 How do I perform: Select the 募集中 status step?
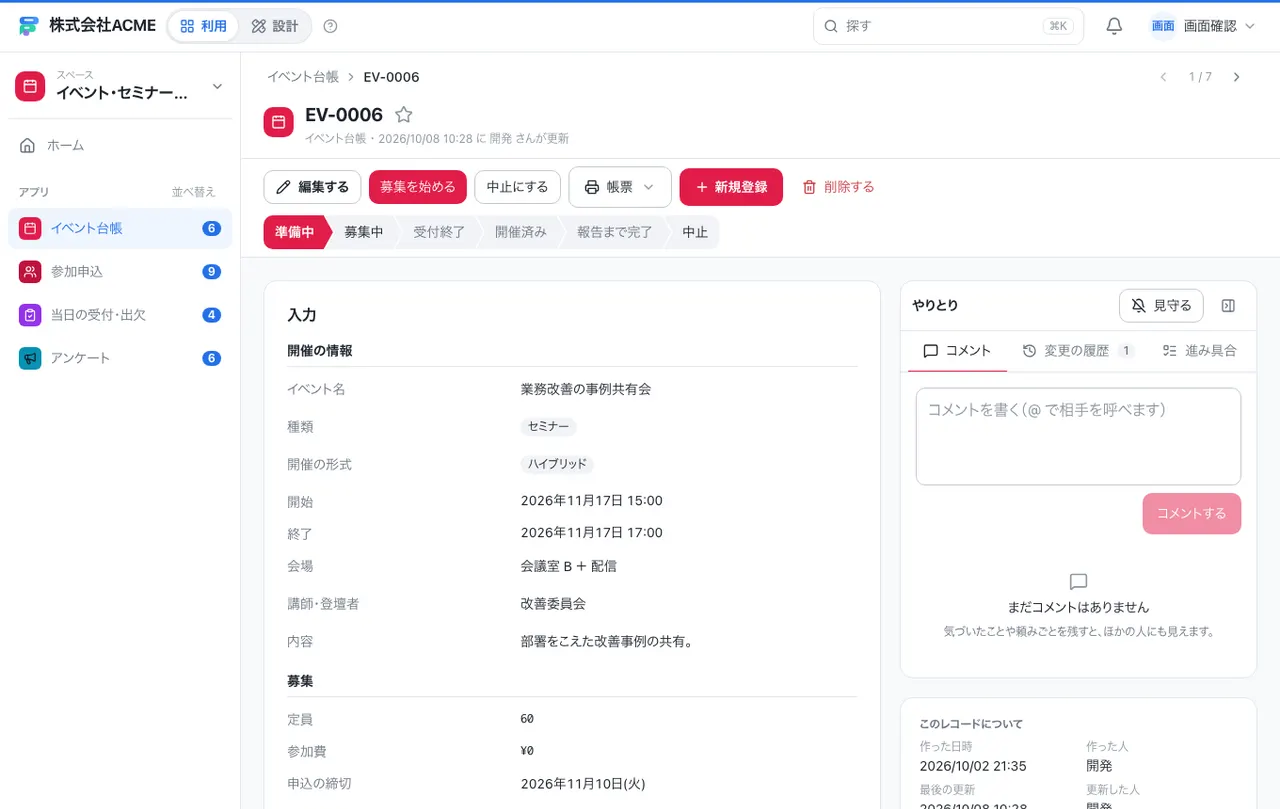point(364,232)
